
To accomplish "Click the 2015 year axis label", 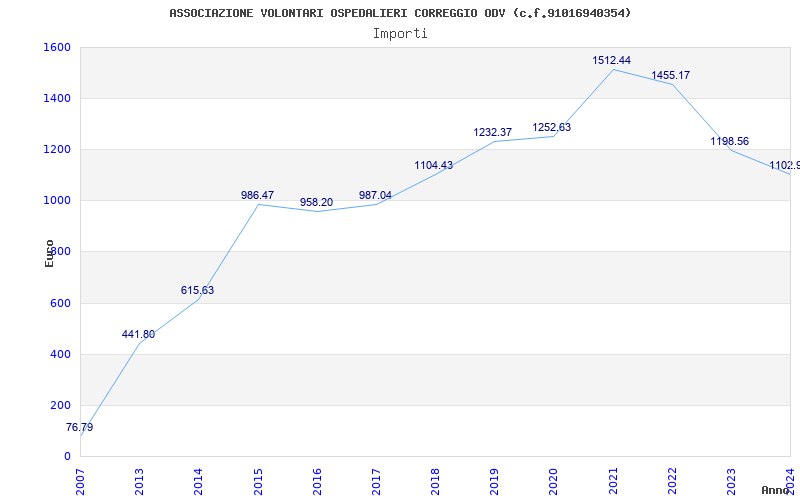I will pyautogui.click(x=258, y=482).
